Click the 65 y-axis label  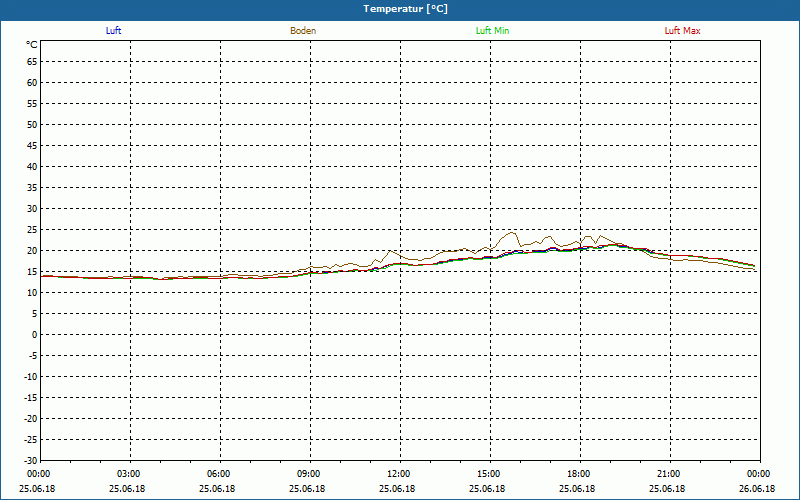coord(32,62)
